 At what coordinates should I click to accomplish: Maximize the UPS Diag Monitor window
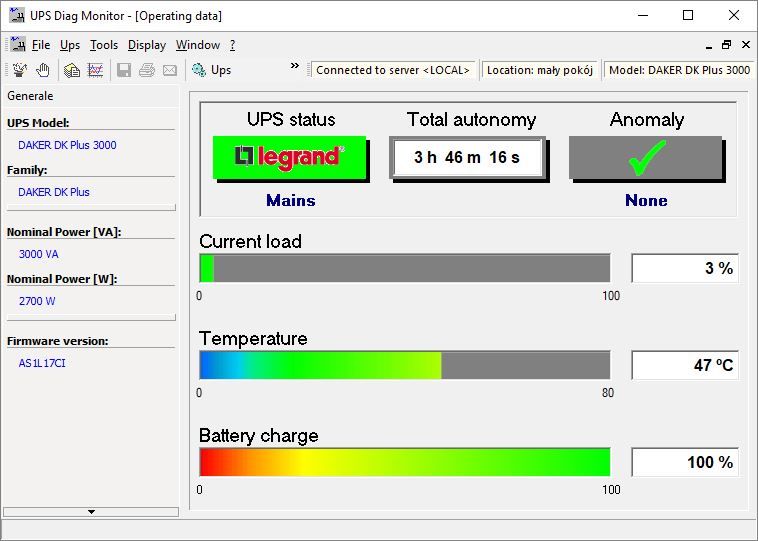coord(688,15)
